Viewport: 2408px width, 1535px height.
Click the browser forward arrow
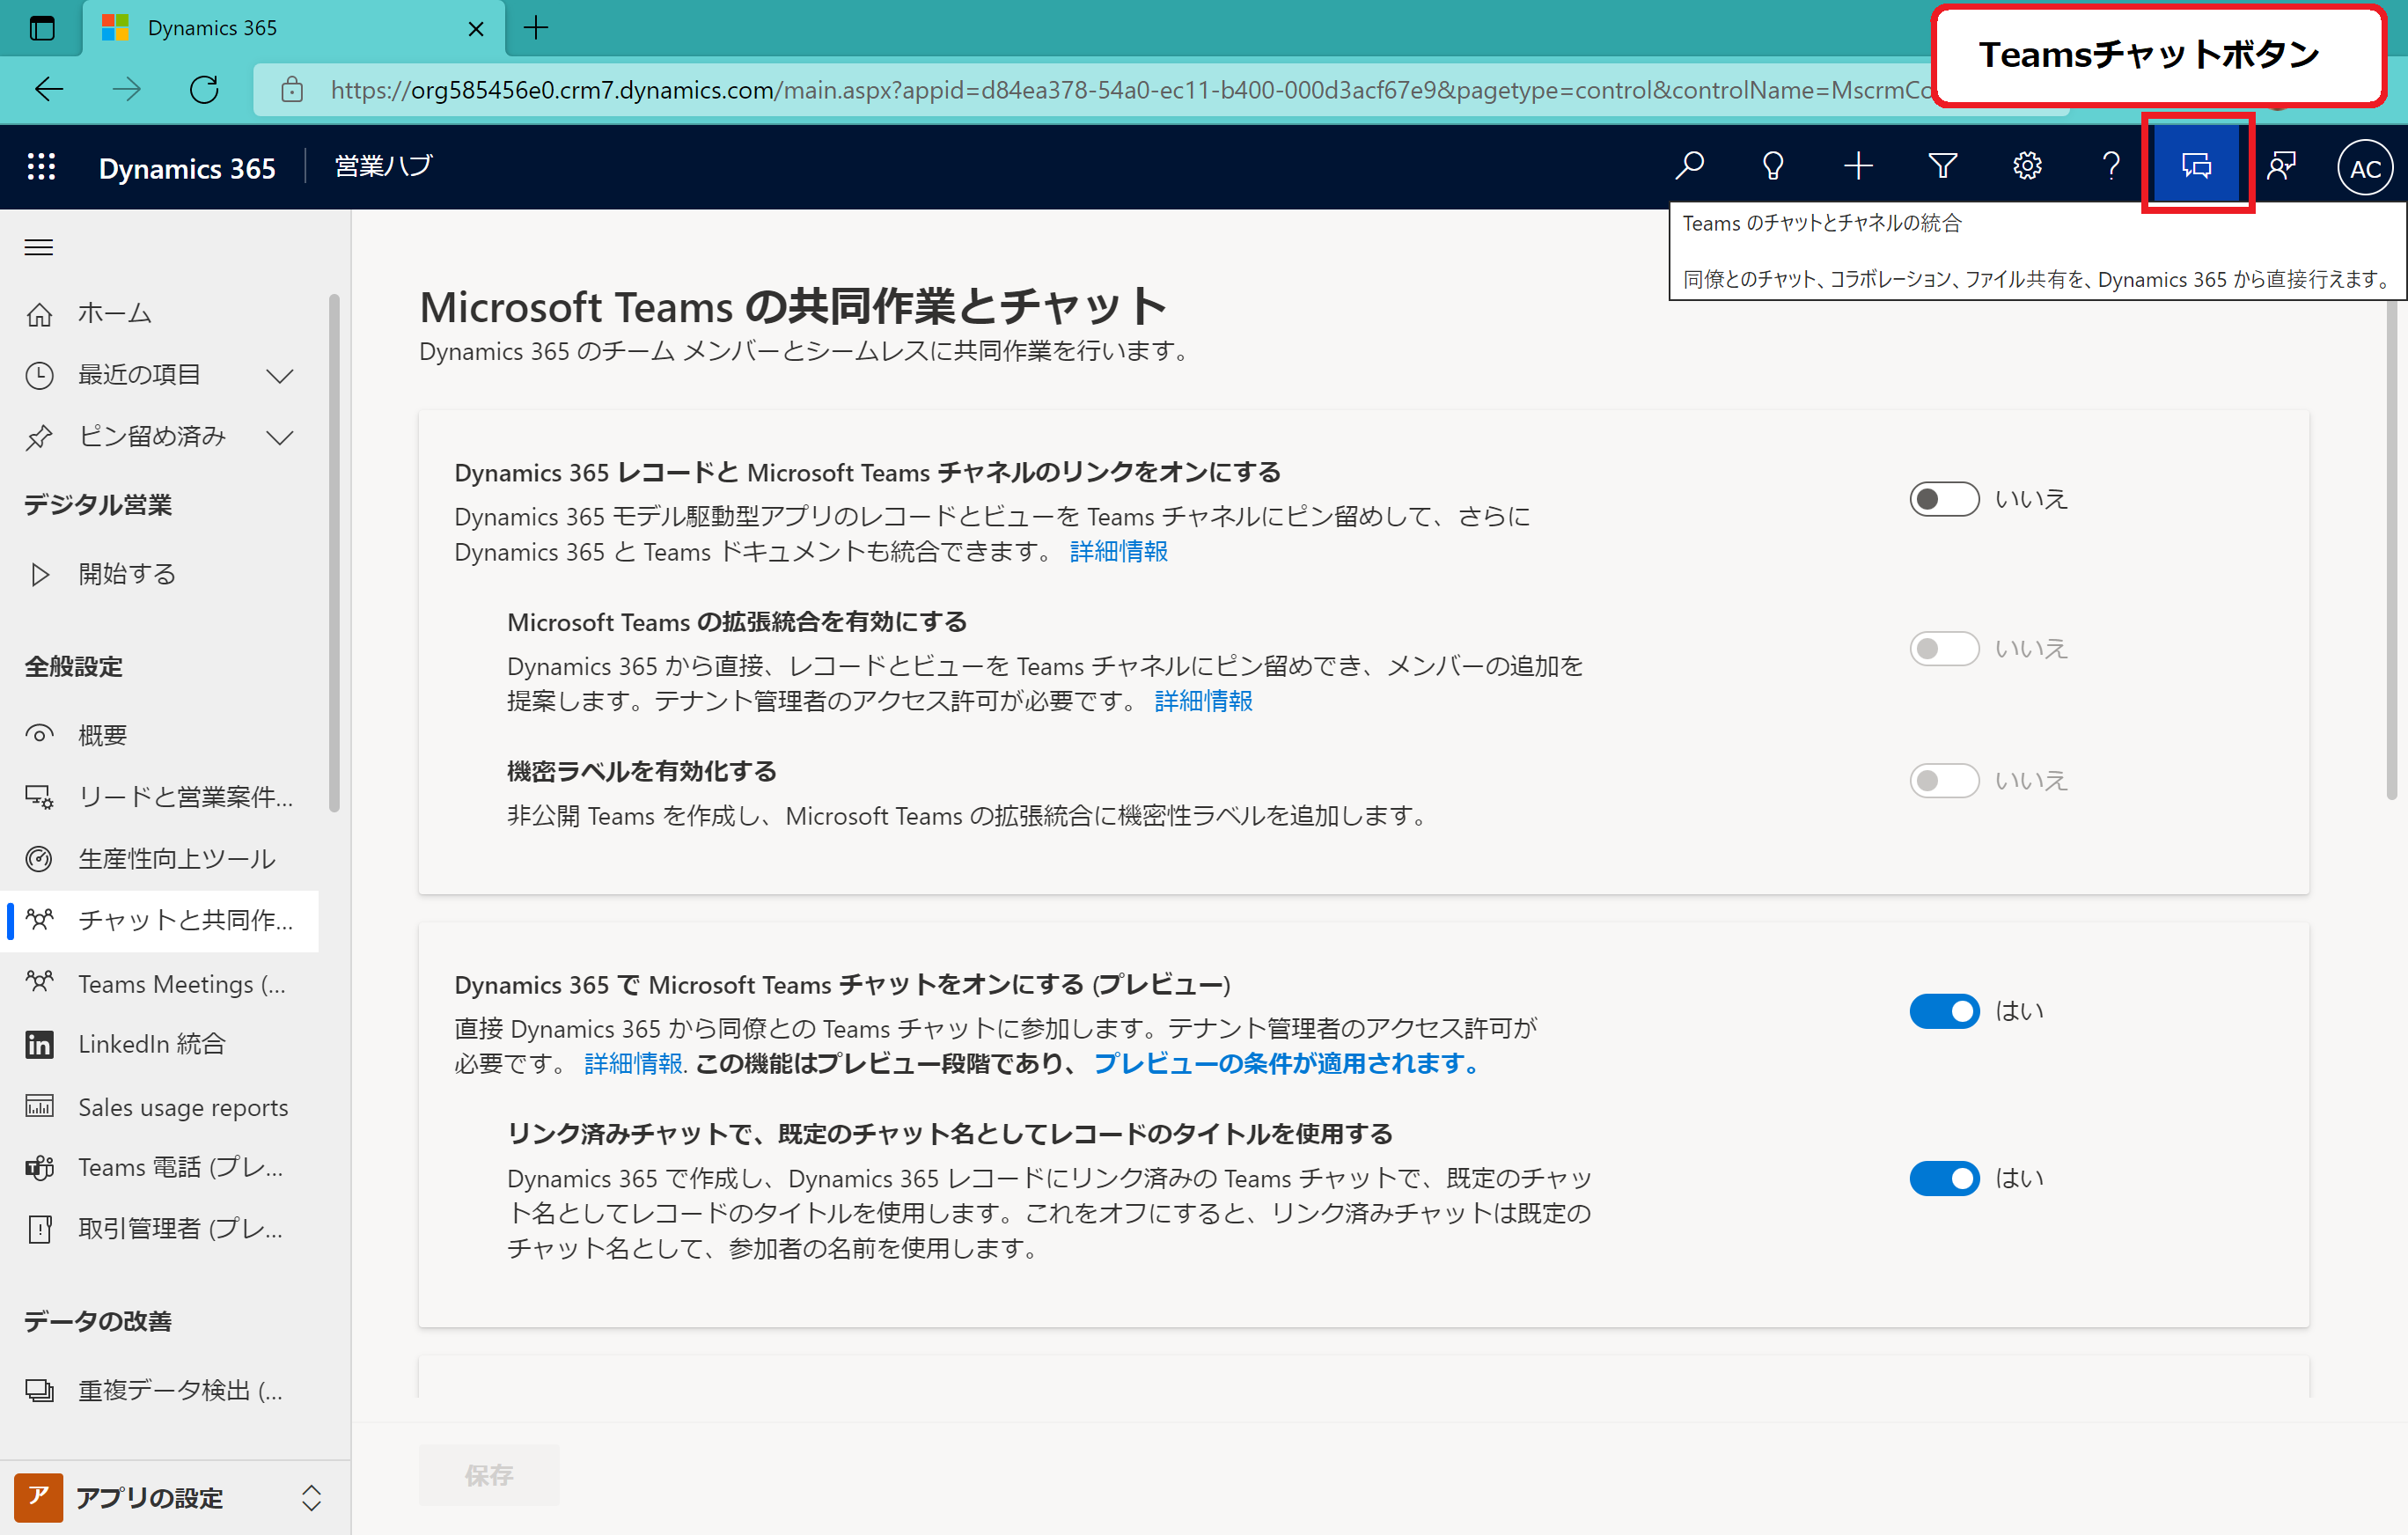[x=127, y=90]
